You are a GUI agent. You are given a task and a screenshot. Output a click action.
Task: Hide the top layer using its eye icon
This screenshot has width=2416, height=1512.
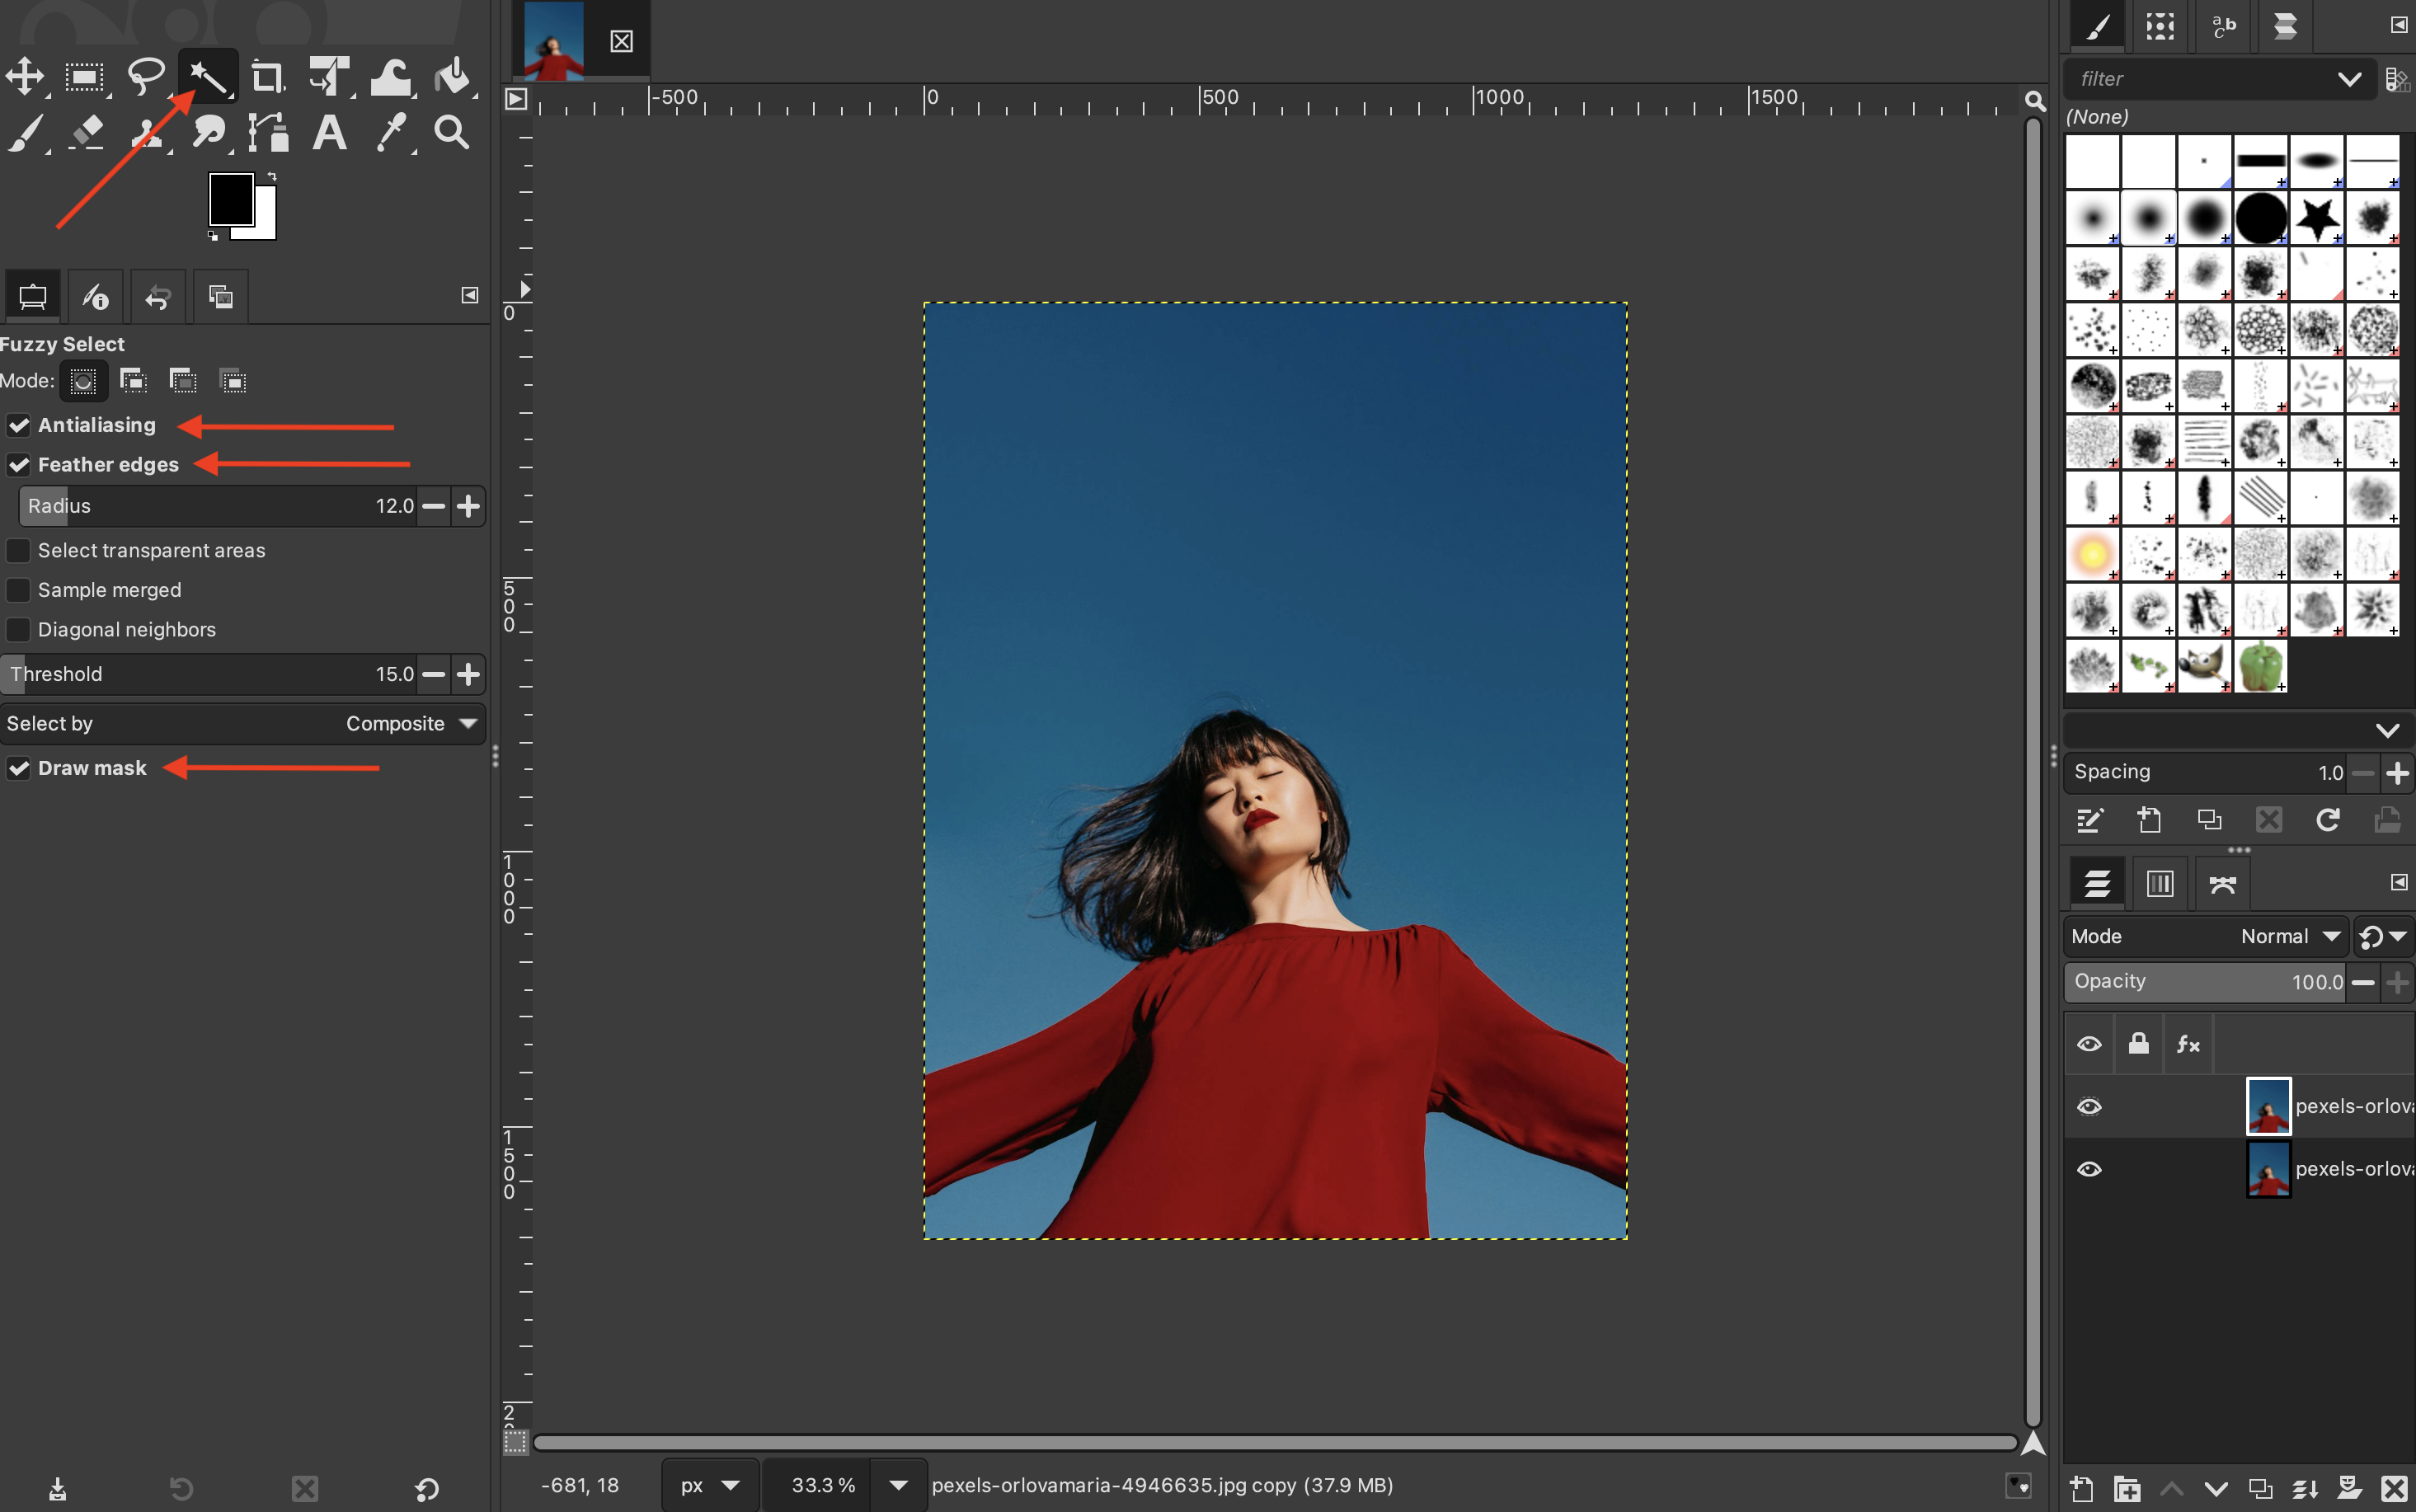(2089, 1106)
